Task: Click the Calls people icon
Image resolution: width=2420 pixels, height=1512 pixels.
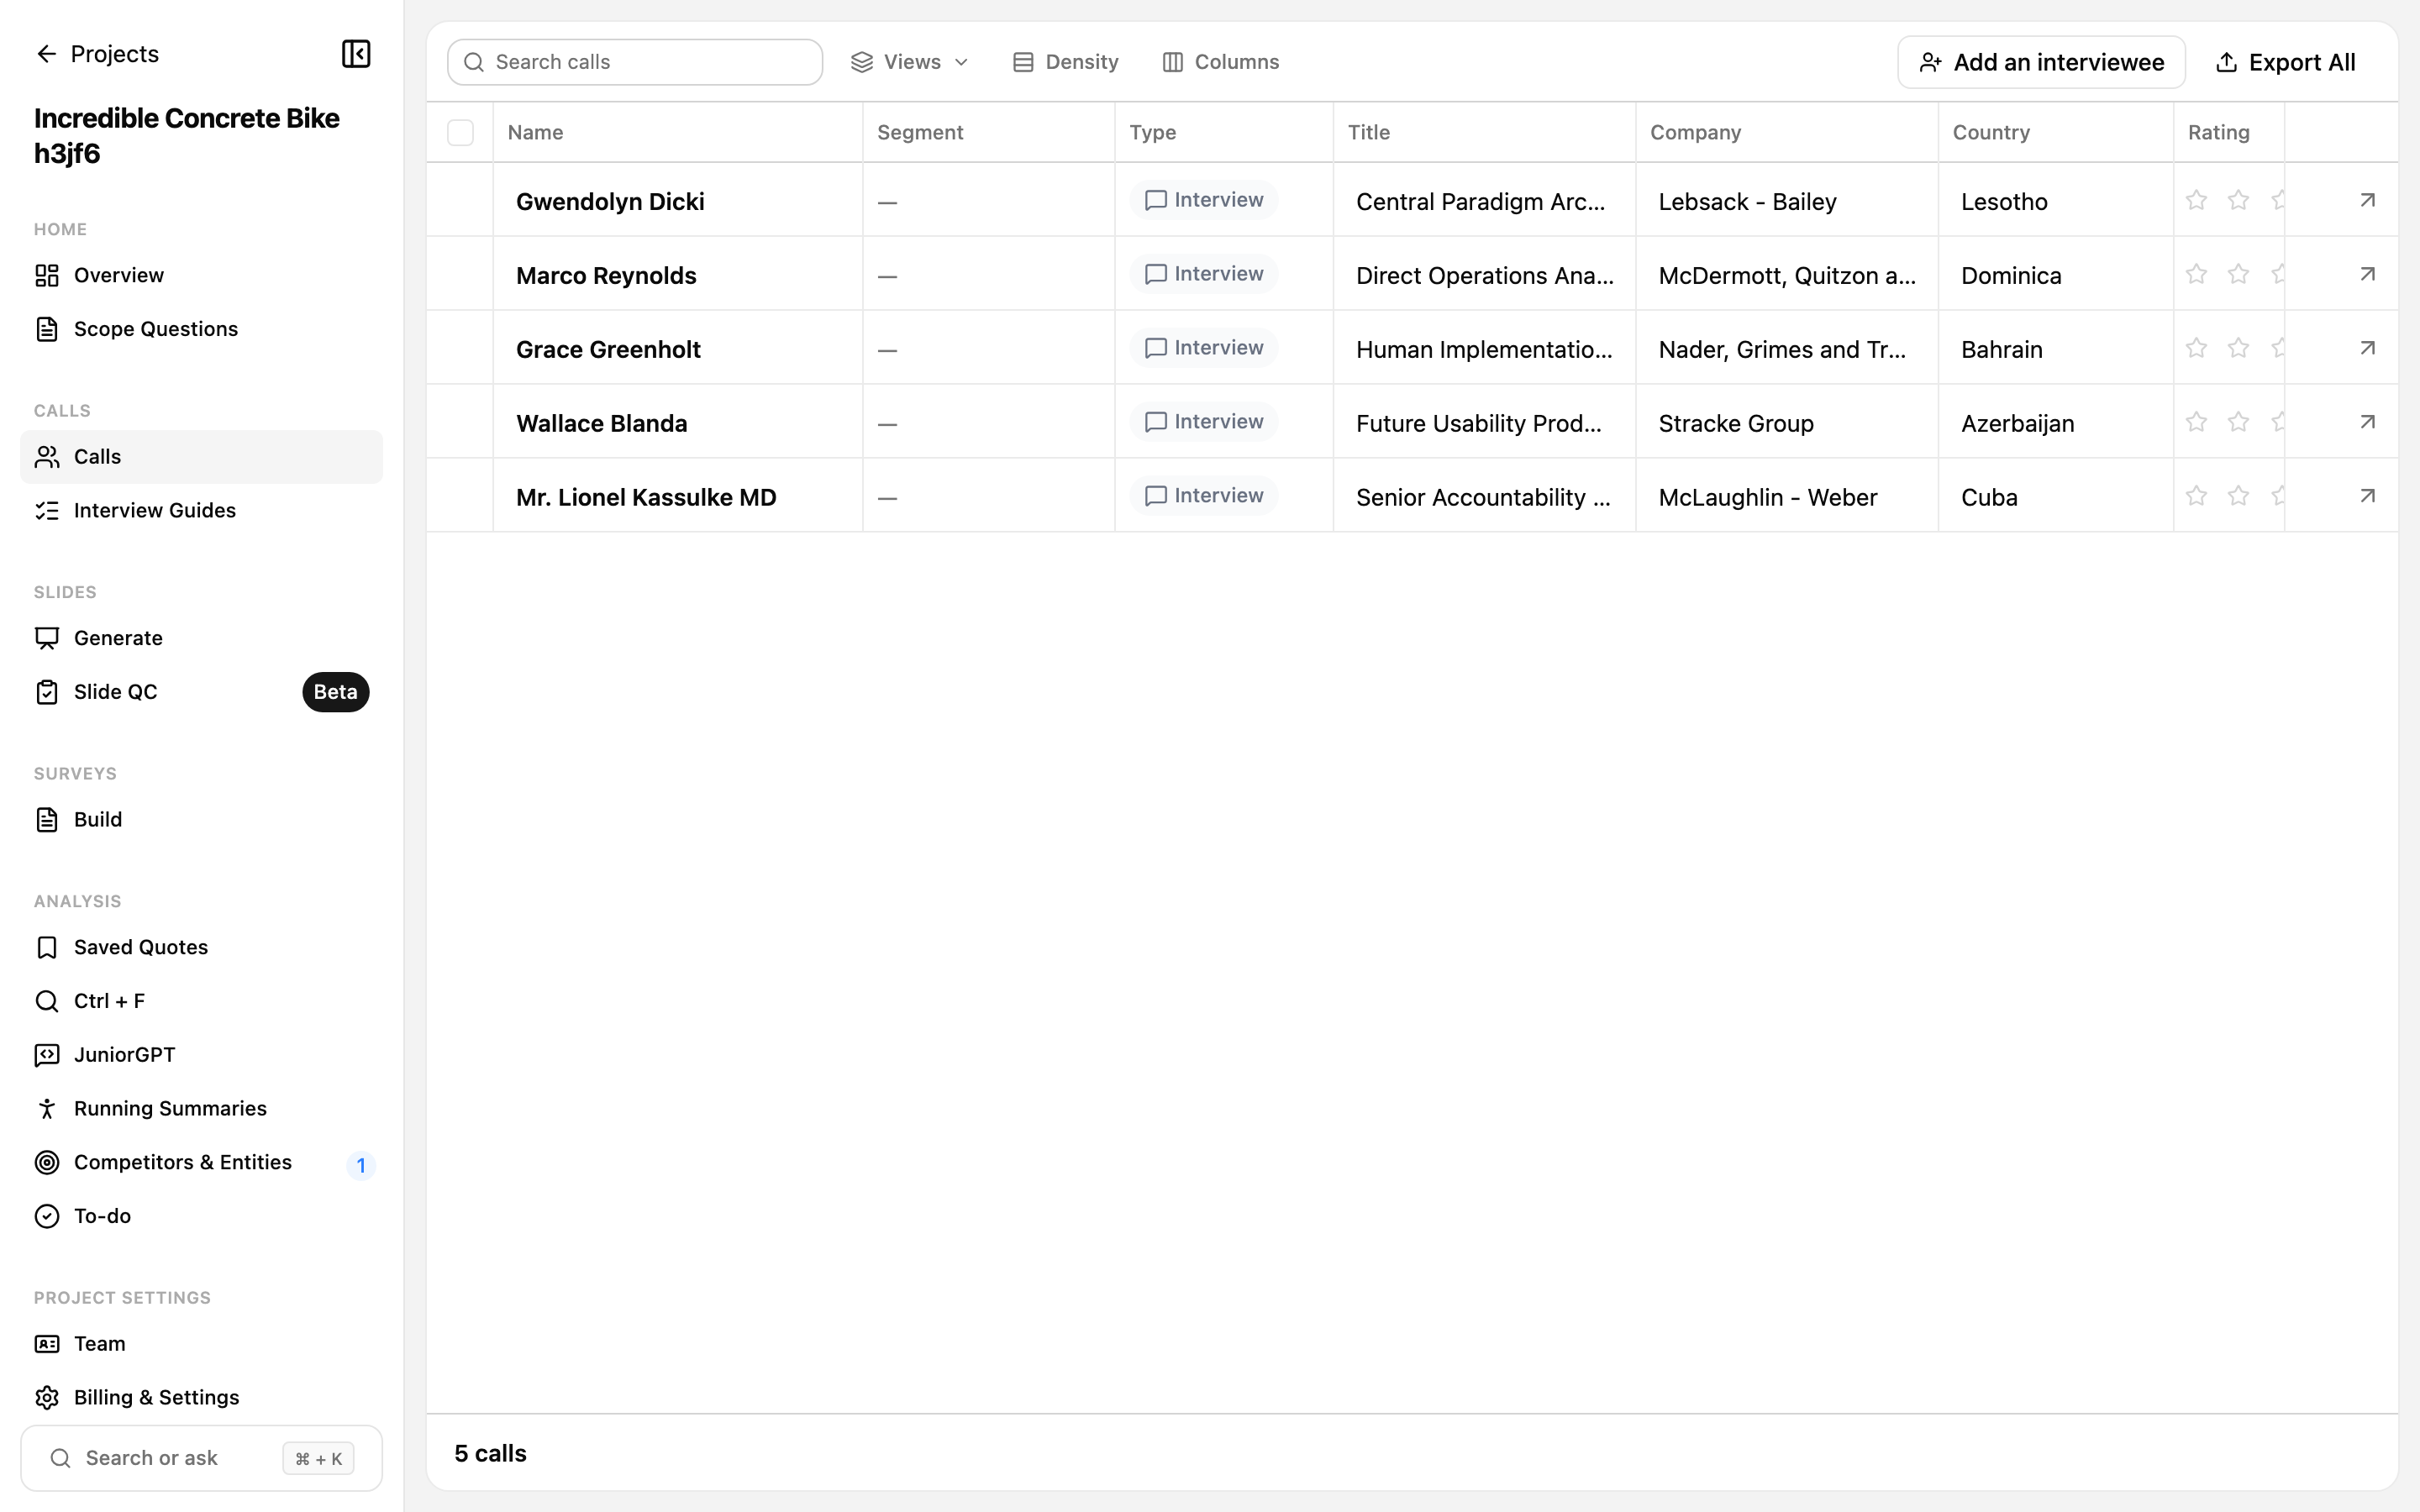Action: (x=47, y=457)
